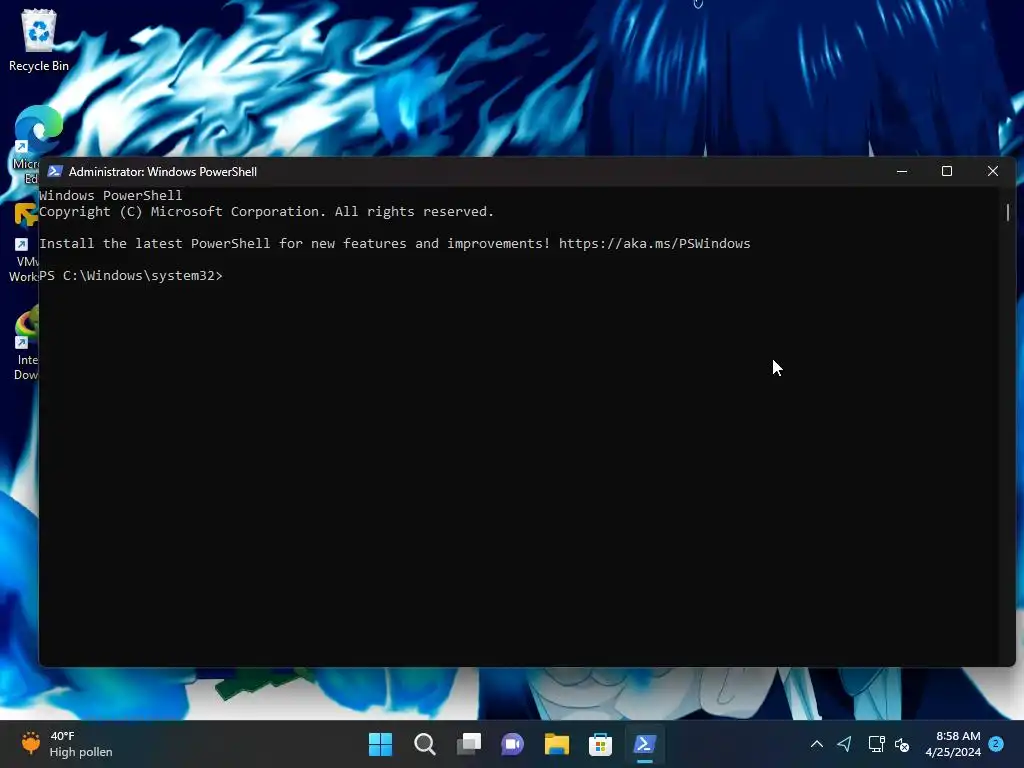Open Task View from the taskbar
Image resolution: width=1024 pixels, height=768 pixels.
pos(469,744)
